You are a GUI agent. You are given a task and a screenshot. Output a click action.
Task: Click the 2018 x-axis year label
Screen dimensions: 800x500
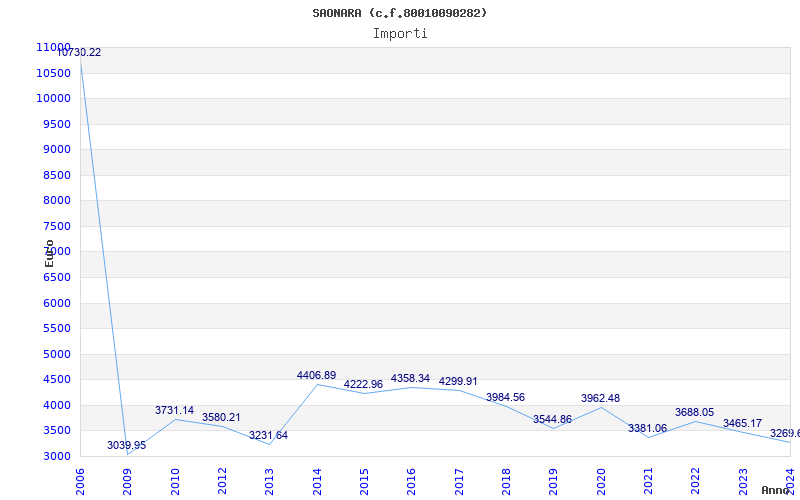506,482
